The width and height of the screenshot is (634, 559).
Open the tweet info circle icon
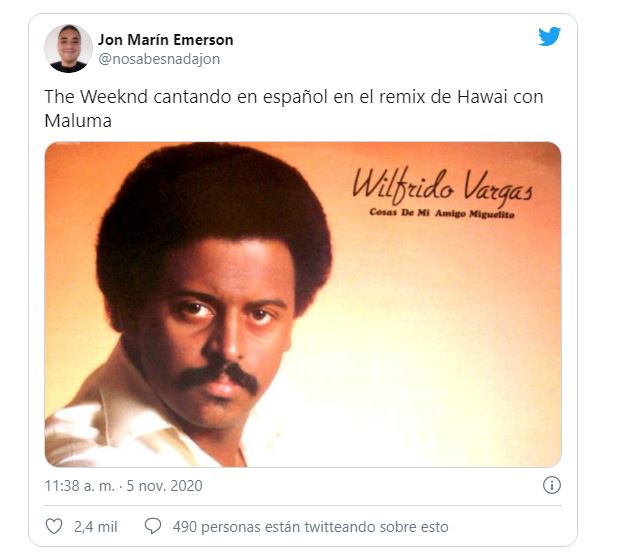pos(552,485)
